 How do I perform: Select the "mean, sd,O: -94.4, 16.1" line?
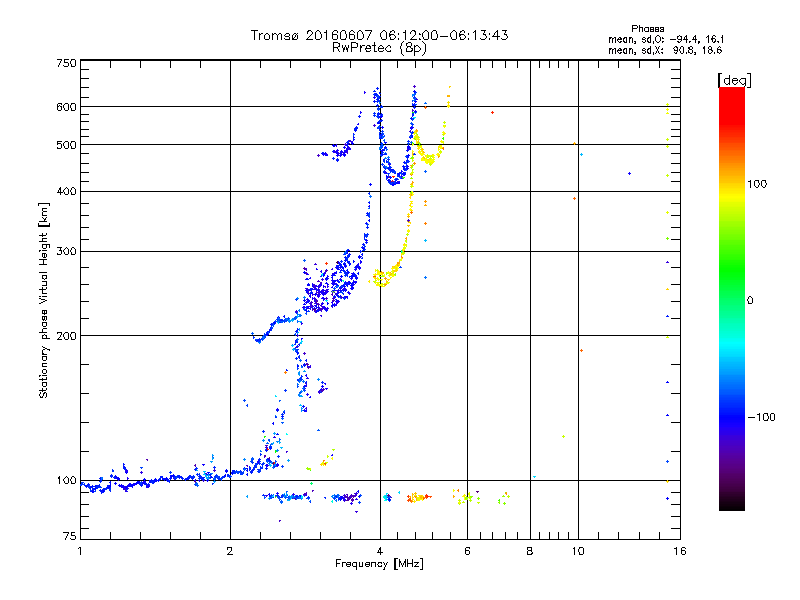pyautogui.click(x=665, y=39)
